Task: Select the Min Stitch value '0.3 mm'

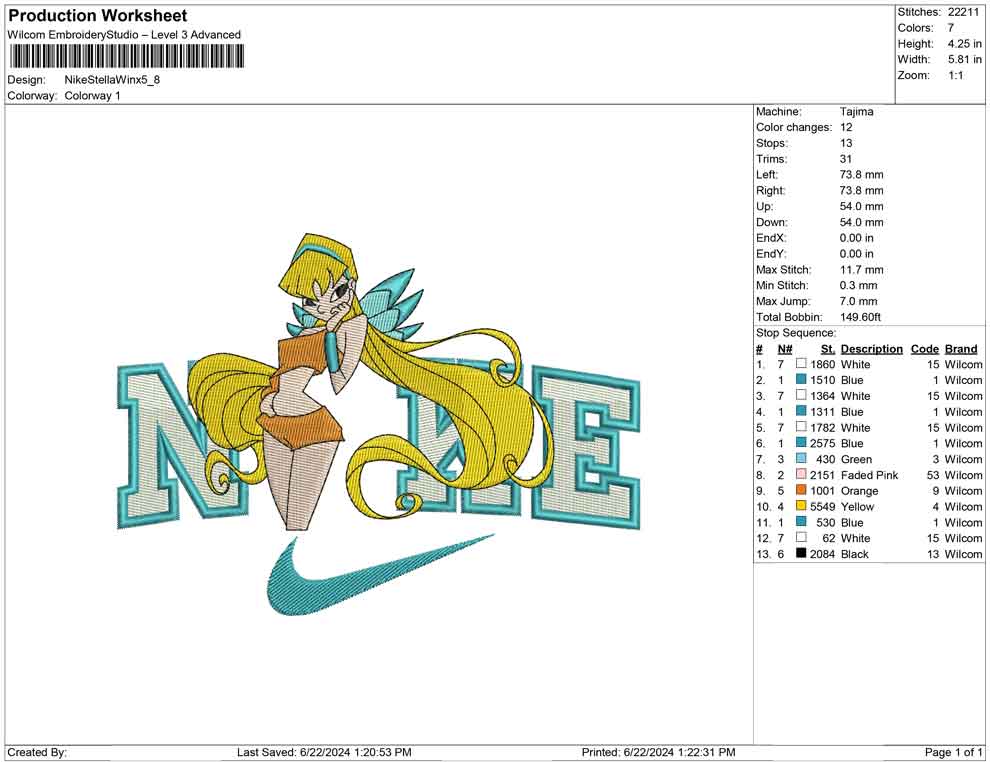Action: point(858,285)
